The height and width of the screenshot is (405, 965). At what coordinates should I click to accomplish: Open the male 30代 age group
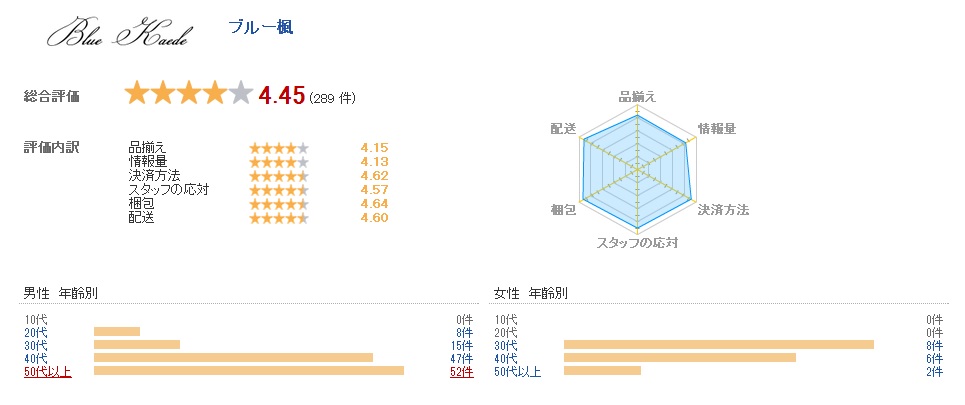[x=35, y=345]
